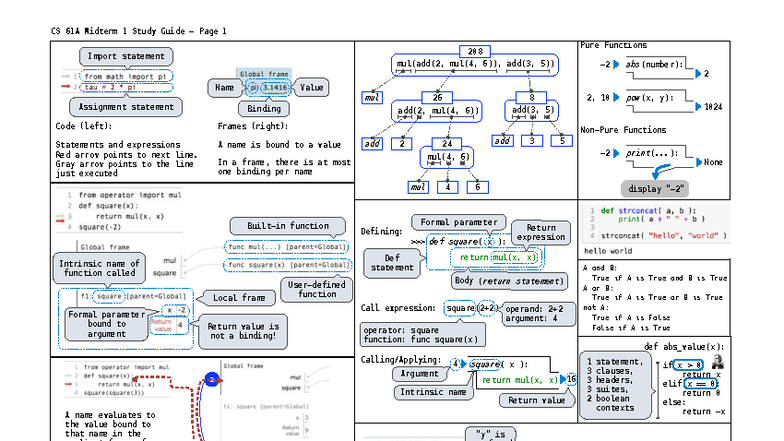Select the 'A or B:' boolean heading
The width and height of the screenshot is (784, 441).
pyautogui.click(x=598, y=288)
